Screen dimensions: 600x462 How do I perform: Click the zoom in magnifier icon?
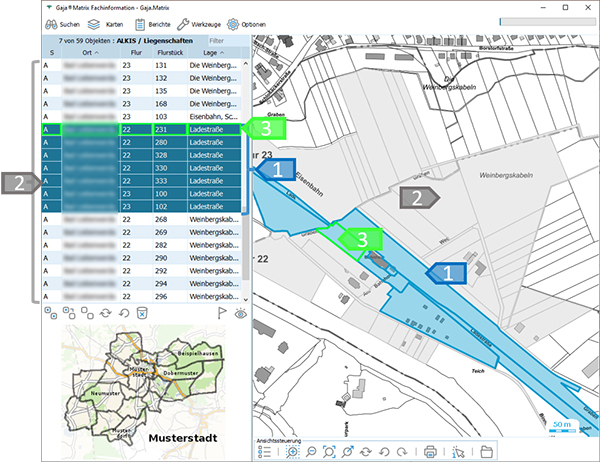(293, 451)
